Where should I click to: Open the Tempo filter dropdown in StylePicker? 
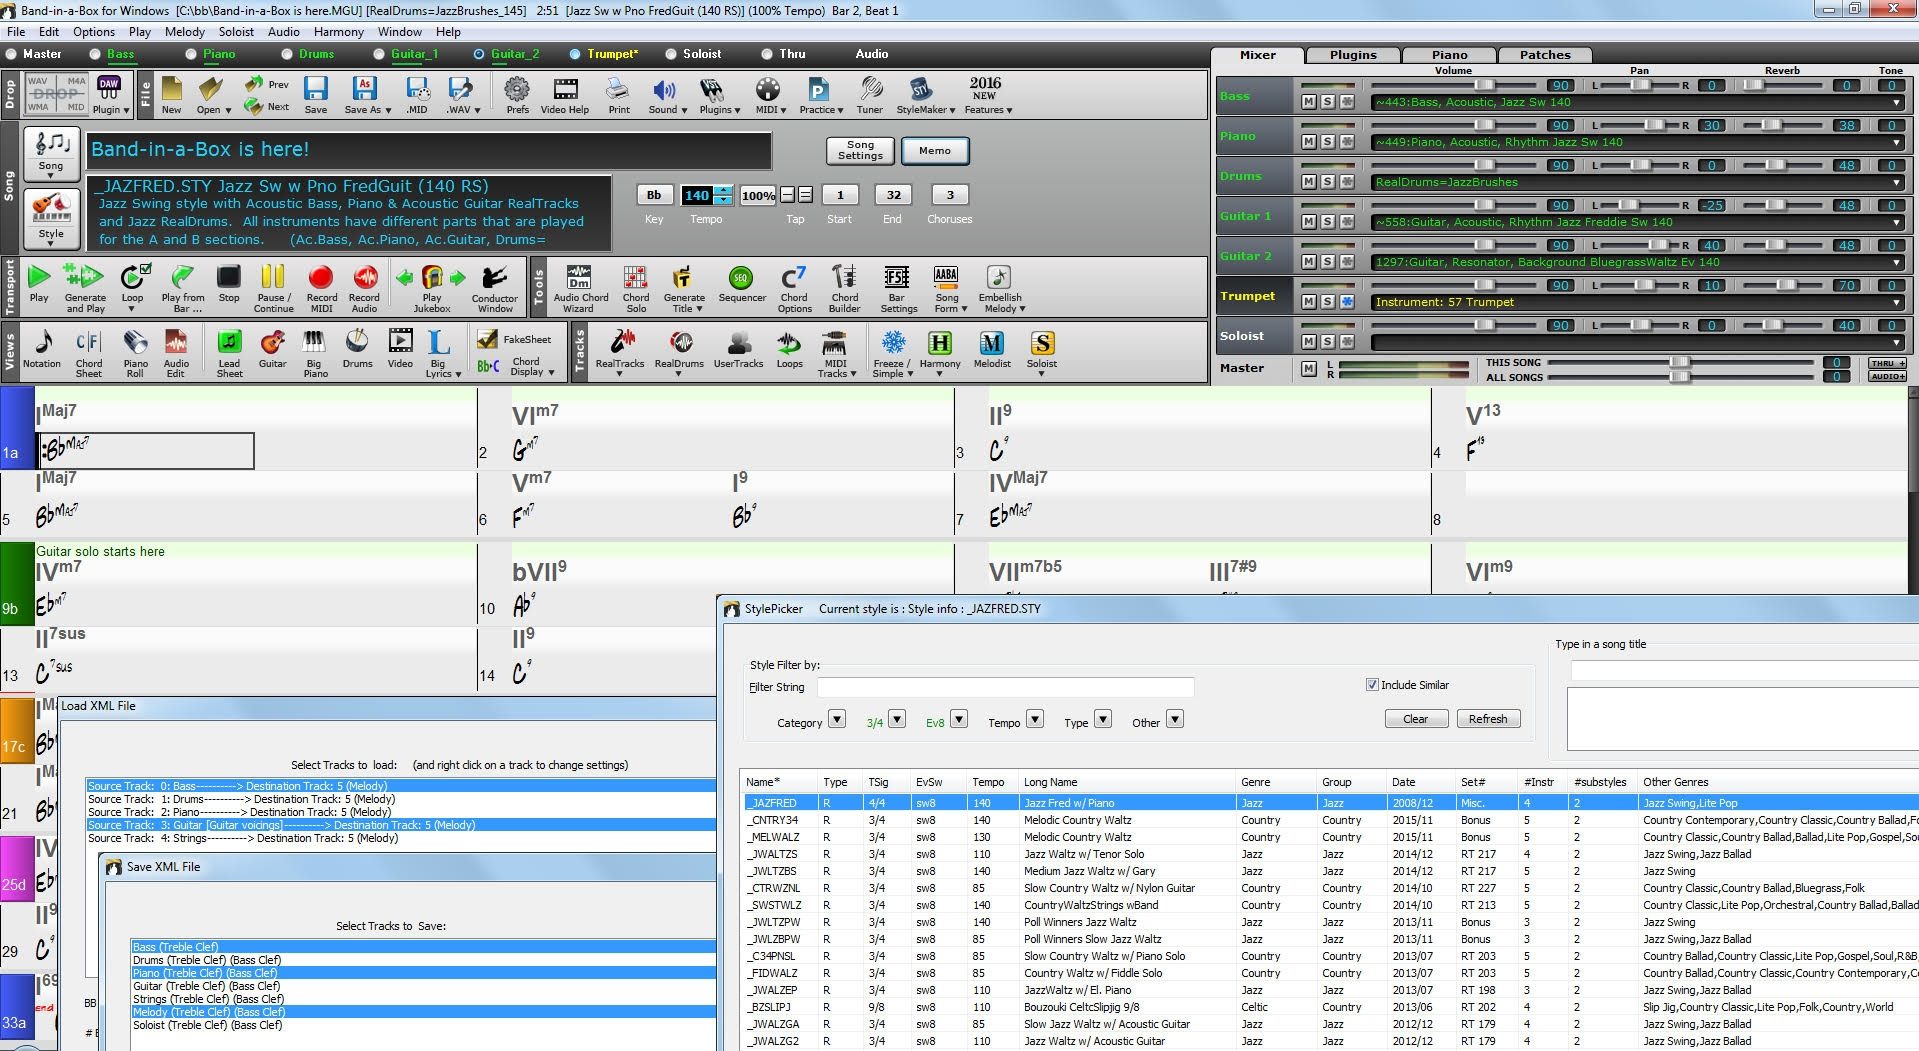pyautogui.click(x=1035, y=719)
